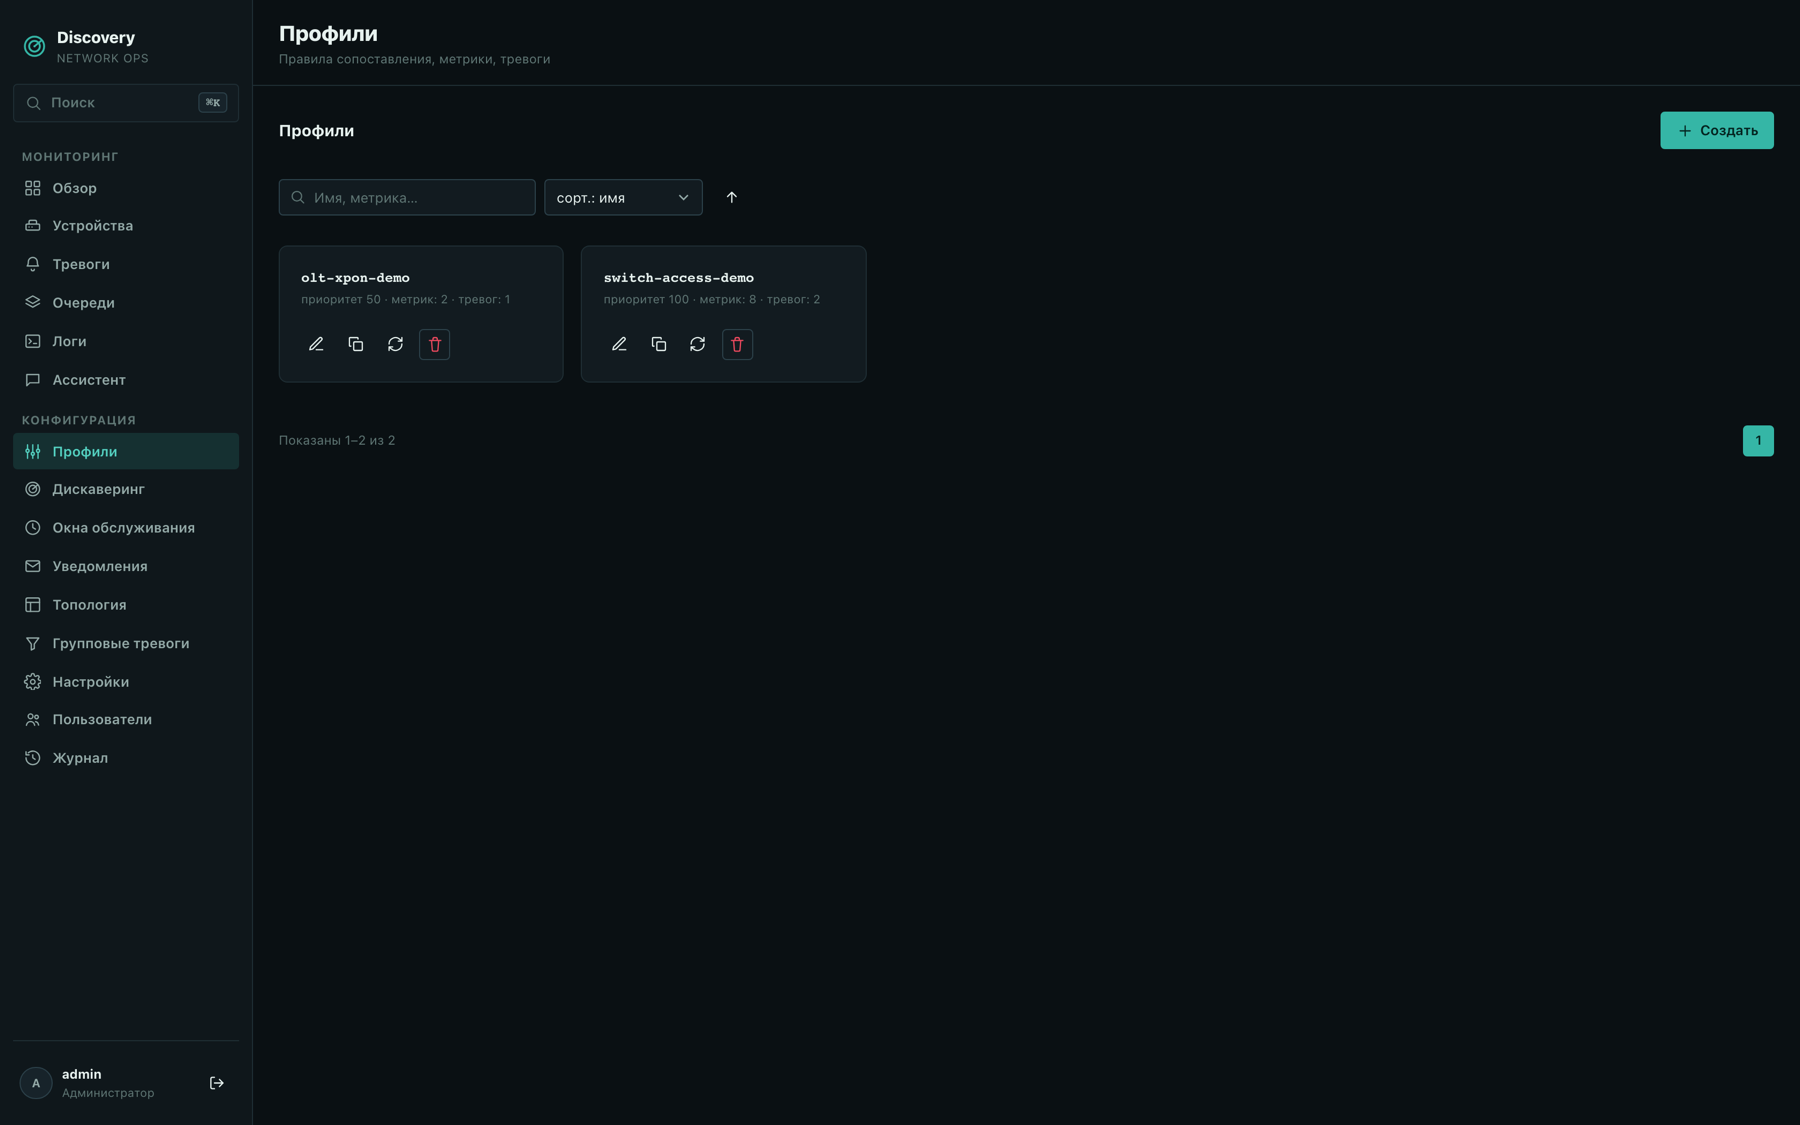This screenshot has height=1125, width=1800.
Task: Go to Окна обслуживания
Action: click(x=126, y=528)
